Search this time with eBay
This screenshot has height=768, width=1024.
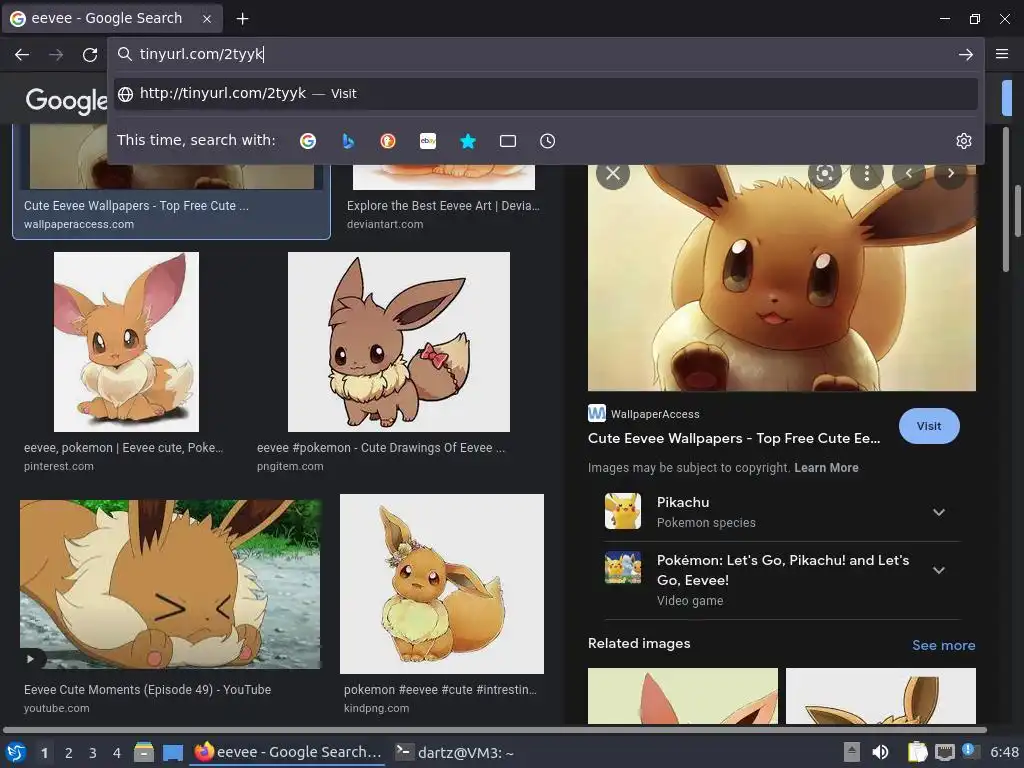point(428,141)
